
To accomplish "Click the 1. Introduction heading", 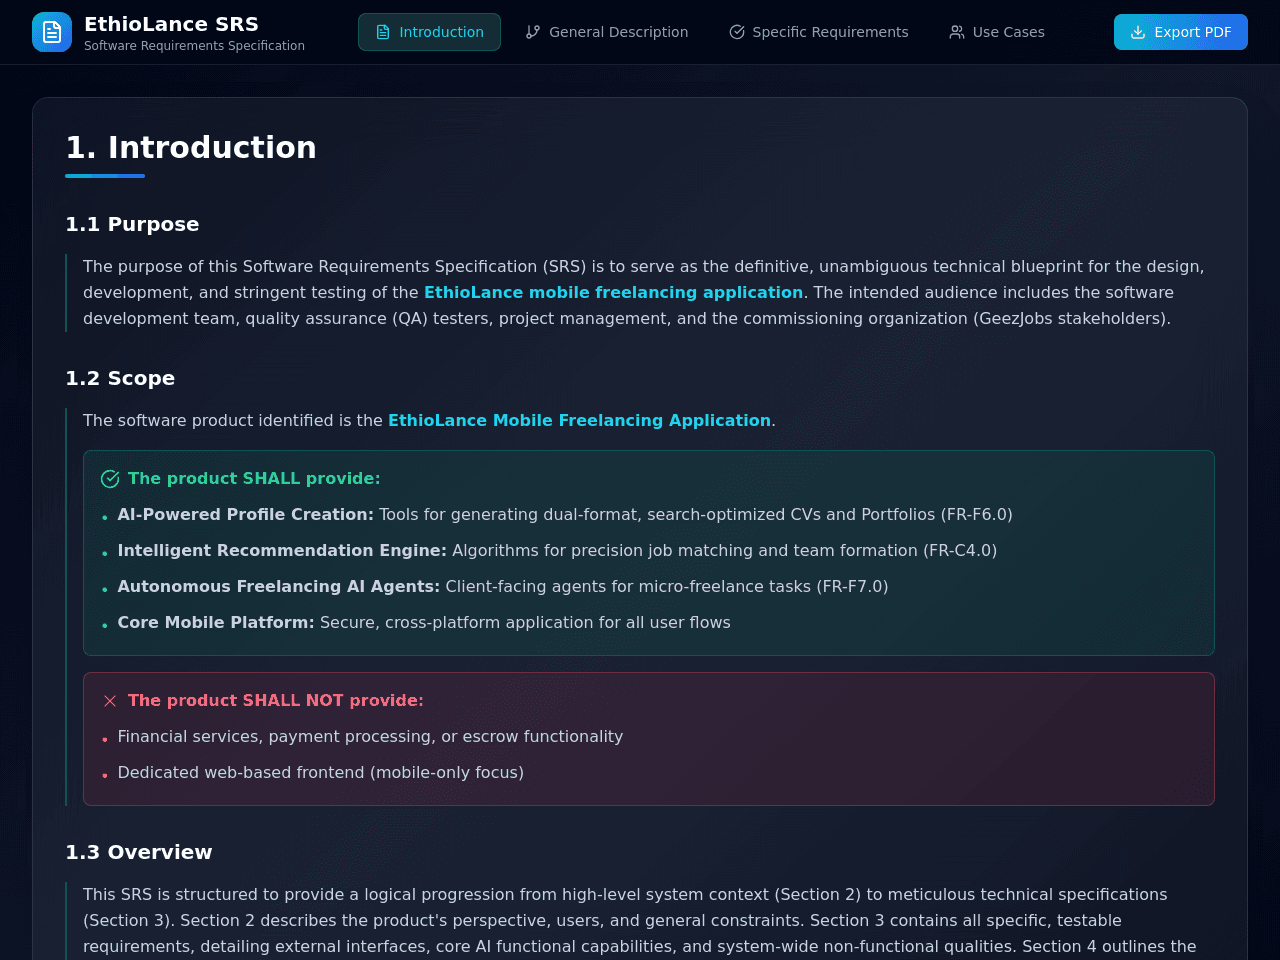I will pos(191,147).
